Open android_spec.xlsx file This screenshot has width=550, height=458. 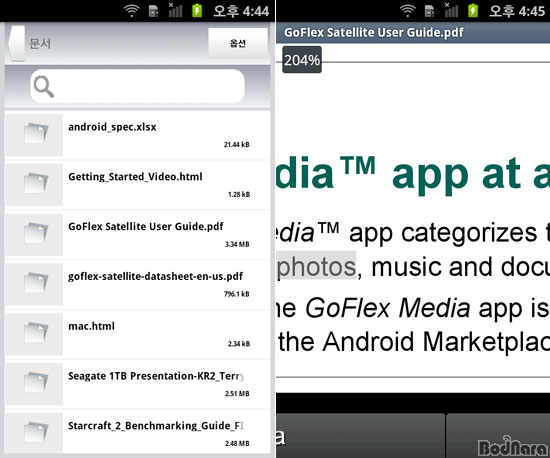(x=137, y=135)
